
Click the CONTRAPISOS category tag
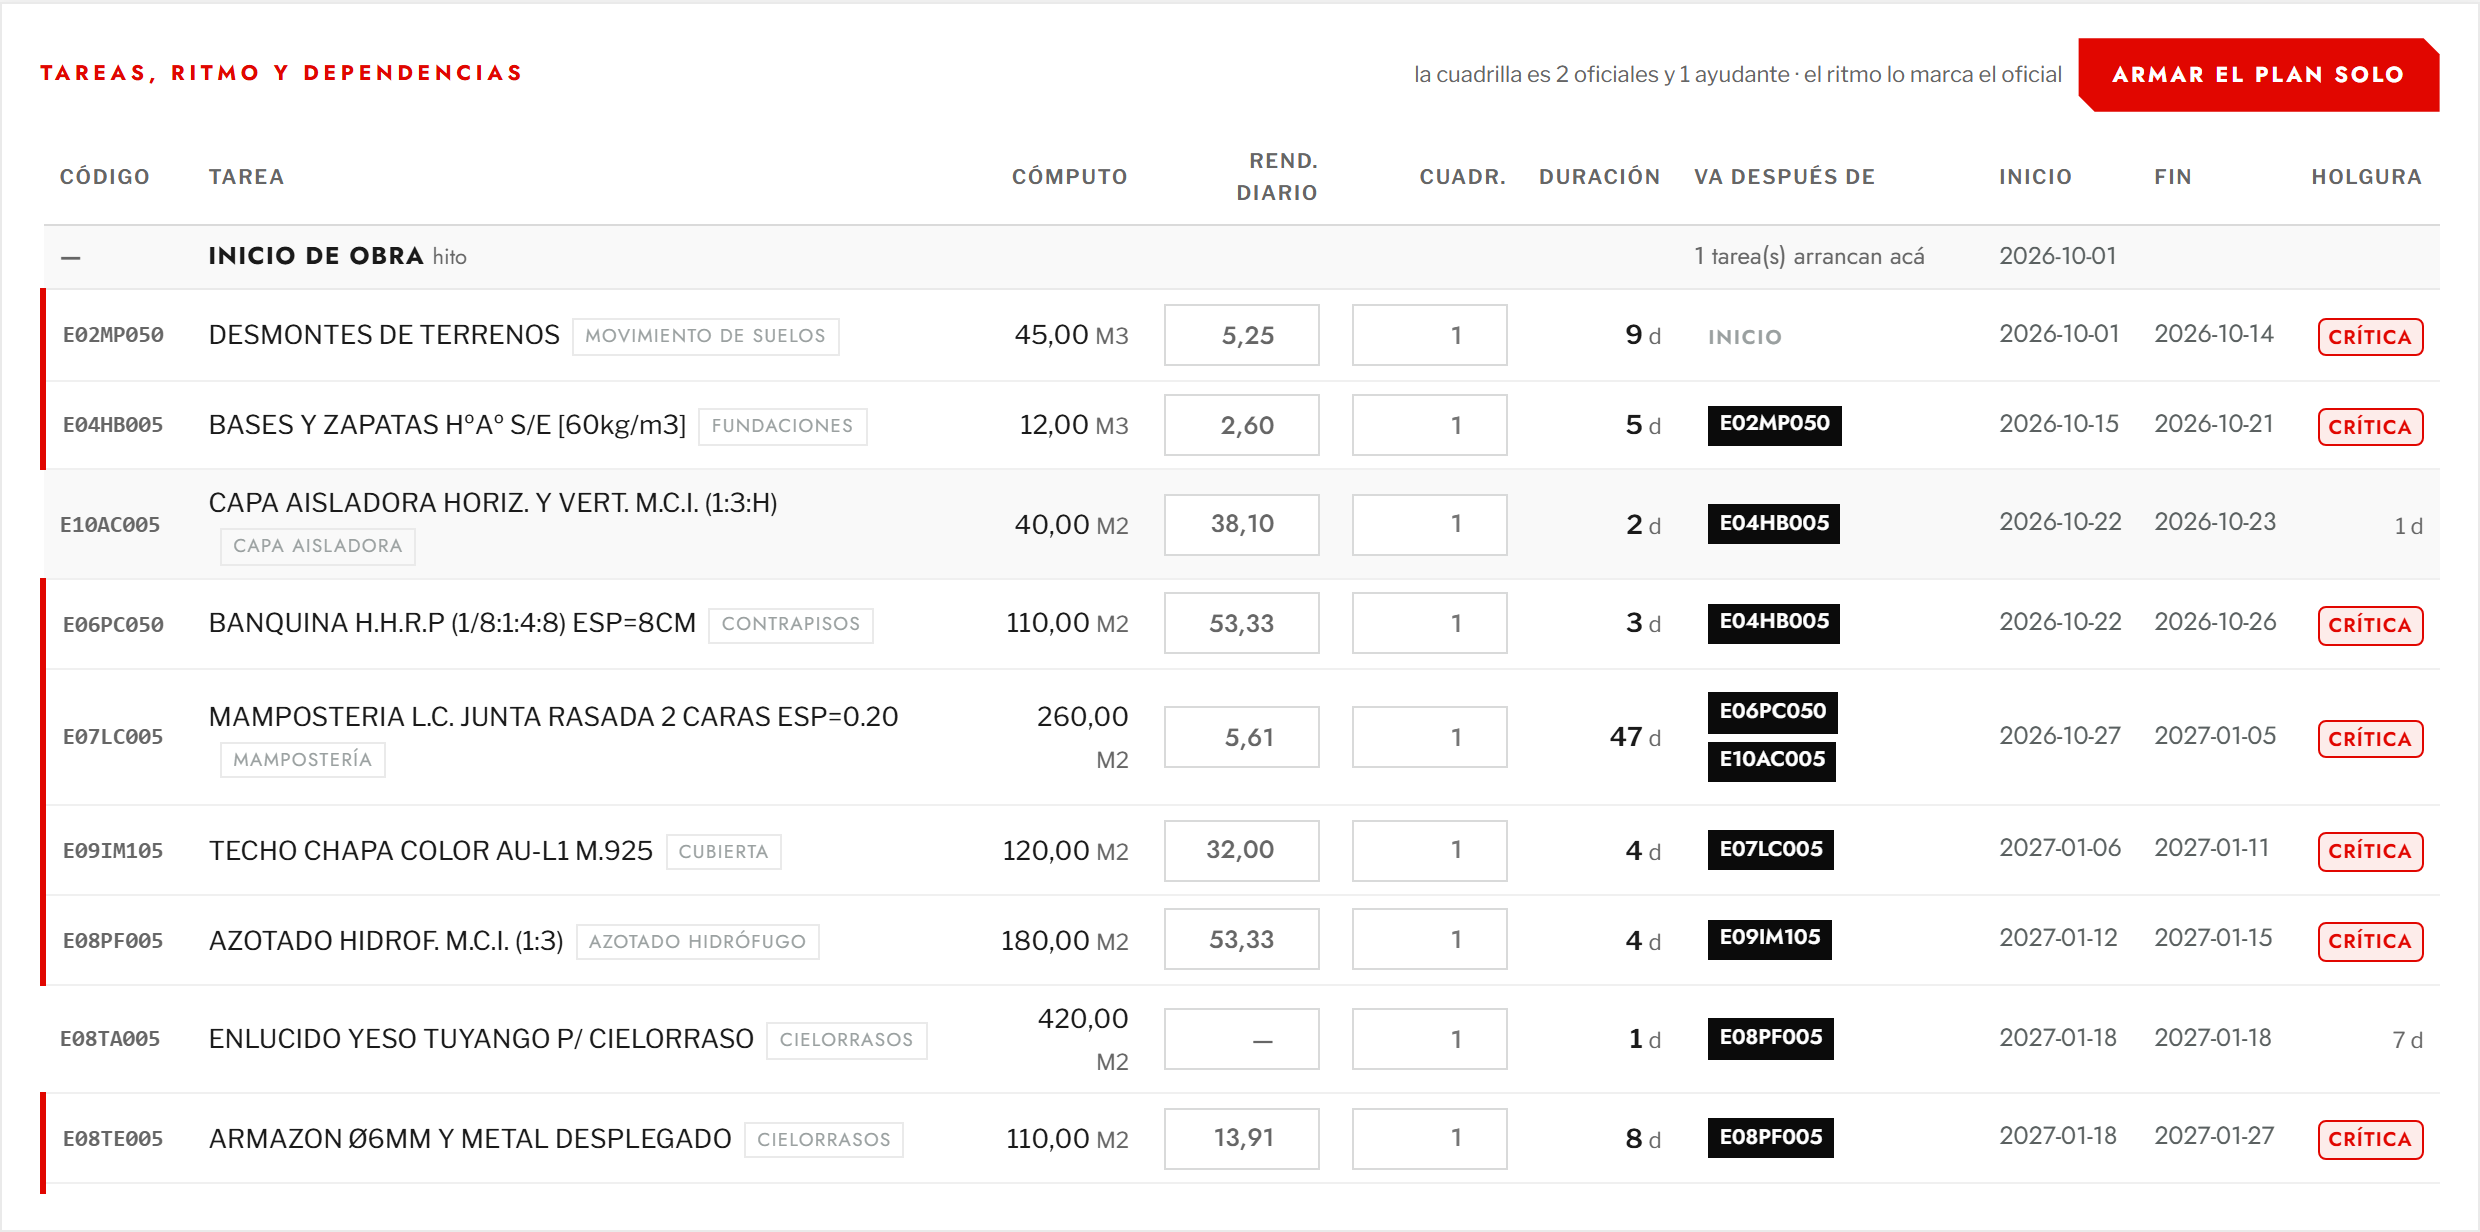[x=790, y=624]
